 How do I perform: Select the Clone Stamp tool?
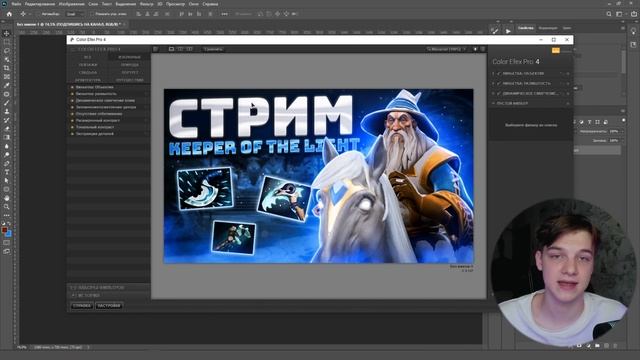(7, 111)
